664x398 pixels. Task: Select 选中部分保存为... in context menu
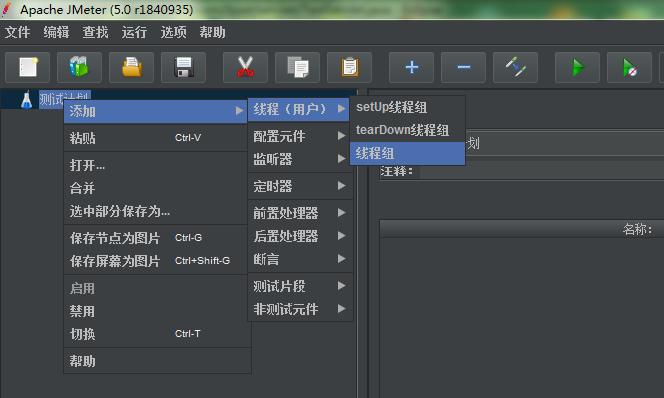click(155, 211)
